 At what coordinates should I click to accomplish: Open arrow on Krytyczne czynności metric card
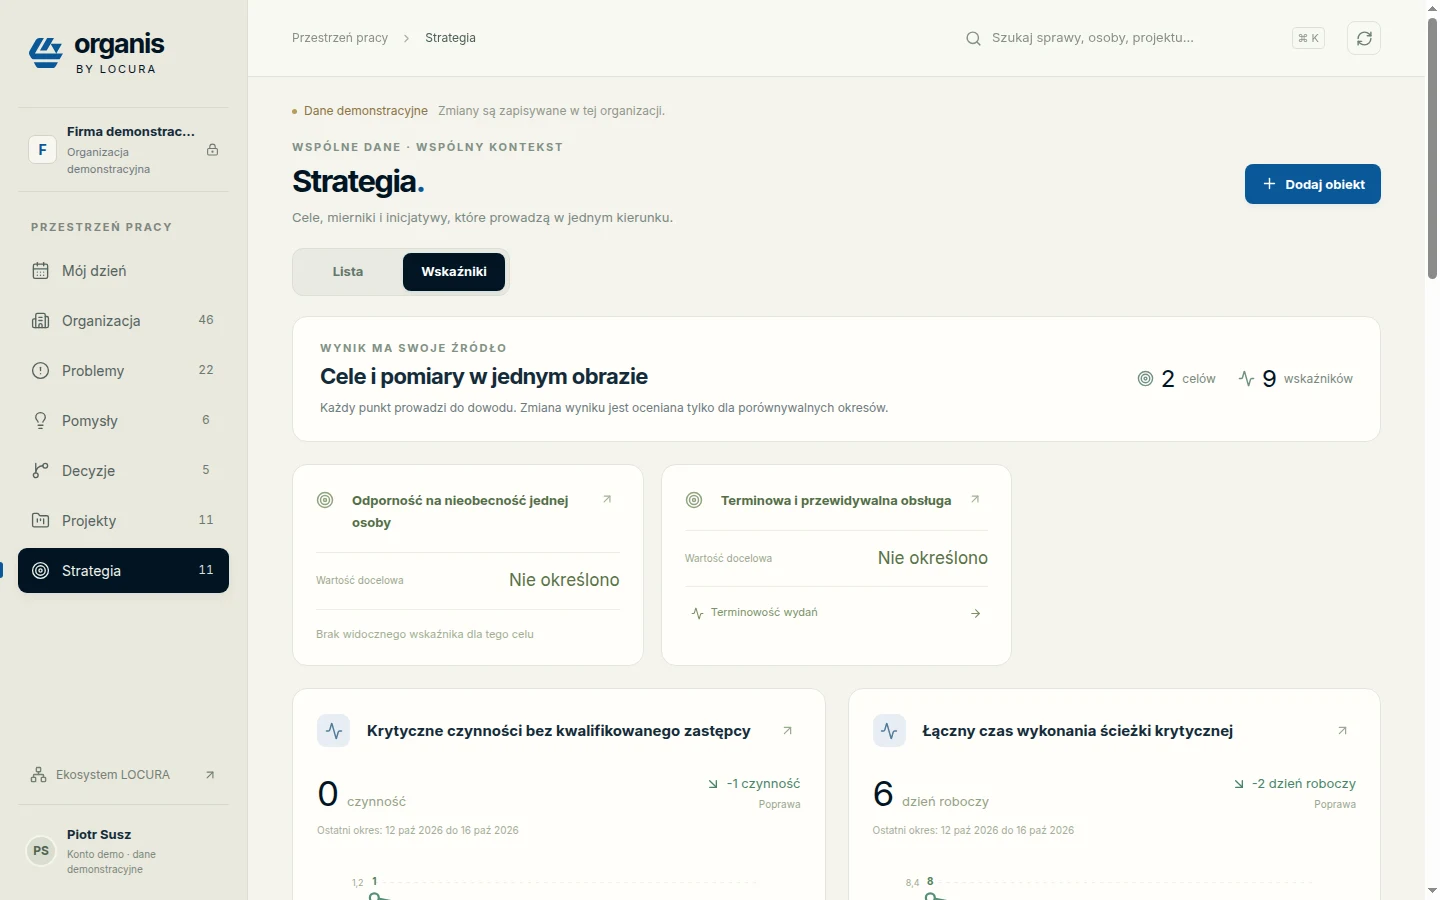[787, 731]
